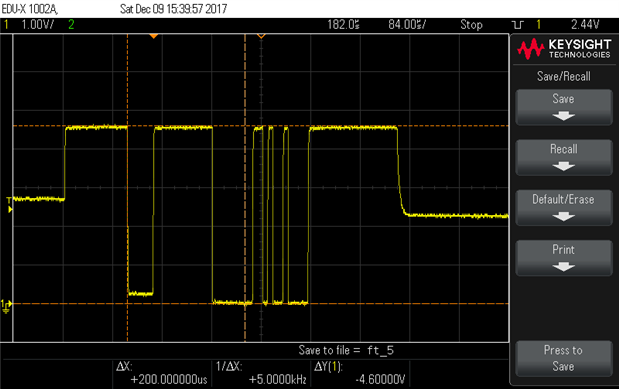Click the Stop run status indicator
619x389 pixels.
pyautogui.click(x=471, y=25)
